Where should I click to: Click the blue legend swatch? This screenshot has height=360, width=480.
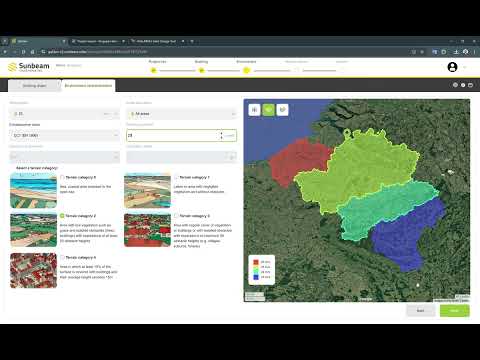(x=256, y=277)
